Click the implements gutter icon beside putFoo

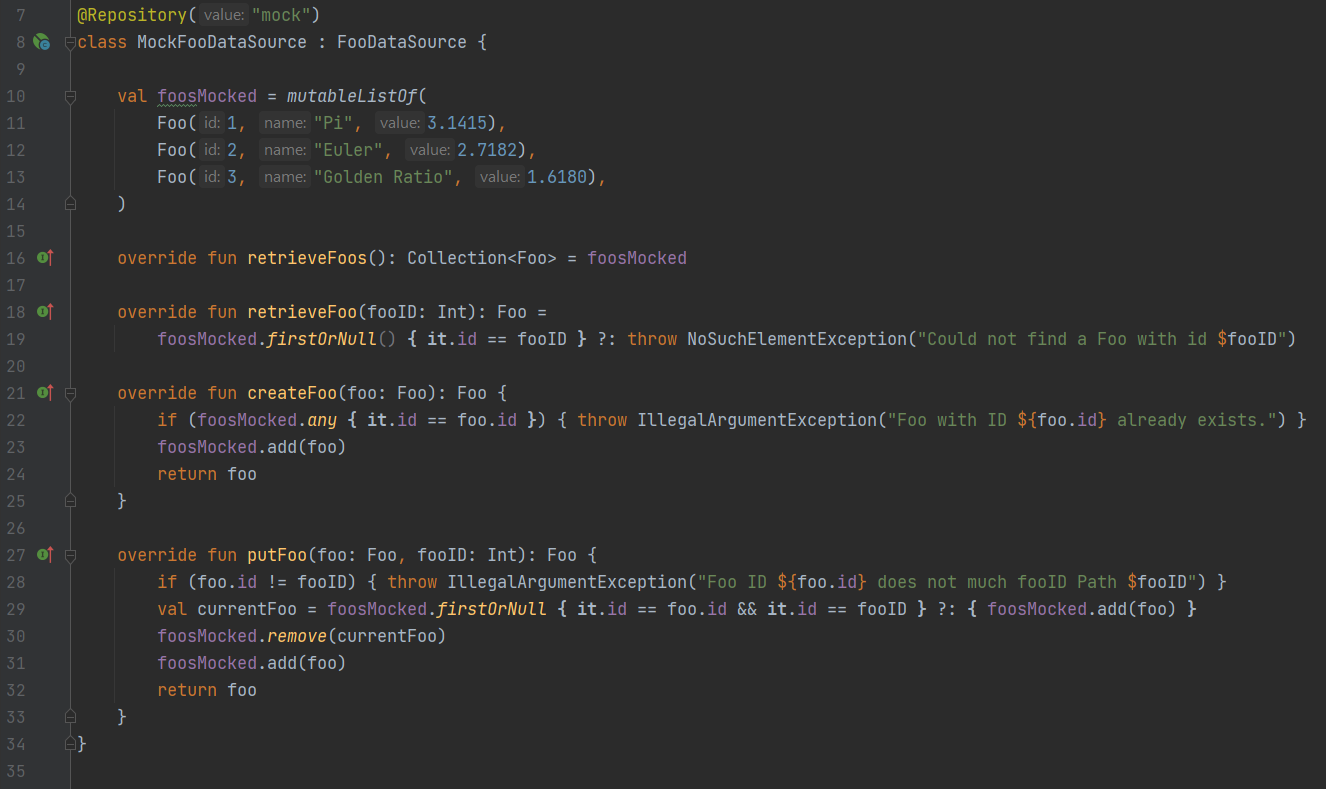pyautogui.click(x=44, y=555)
